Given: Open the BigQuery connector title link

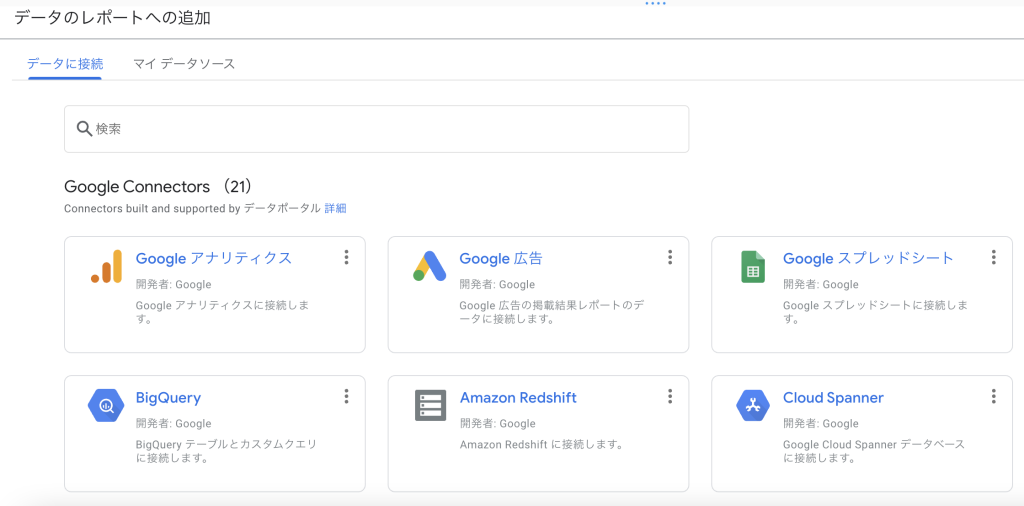Looking at the screenshot, I should pyautogui.click(x=168, y=398).
